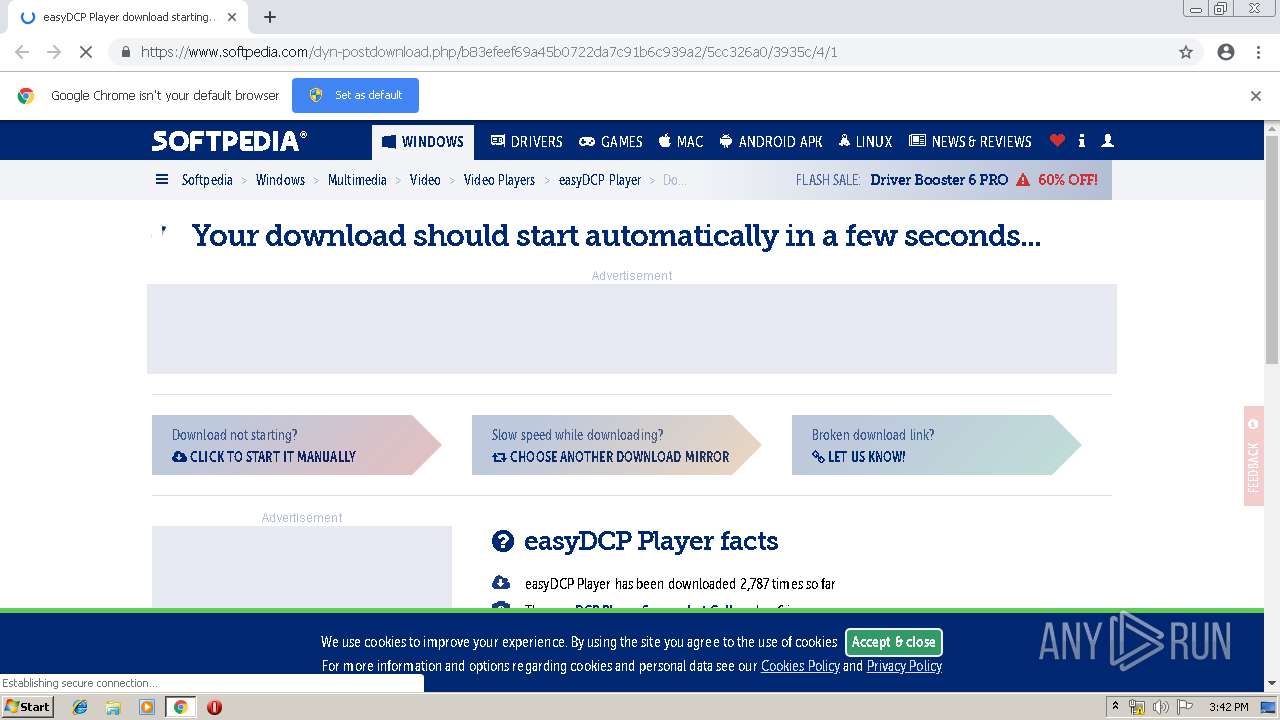Set Chrome as the default browser

coord(355,95)
